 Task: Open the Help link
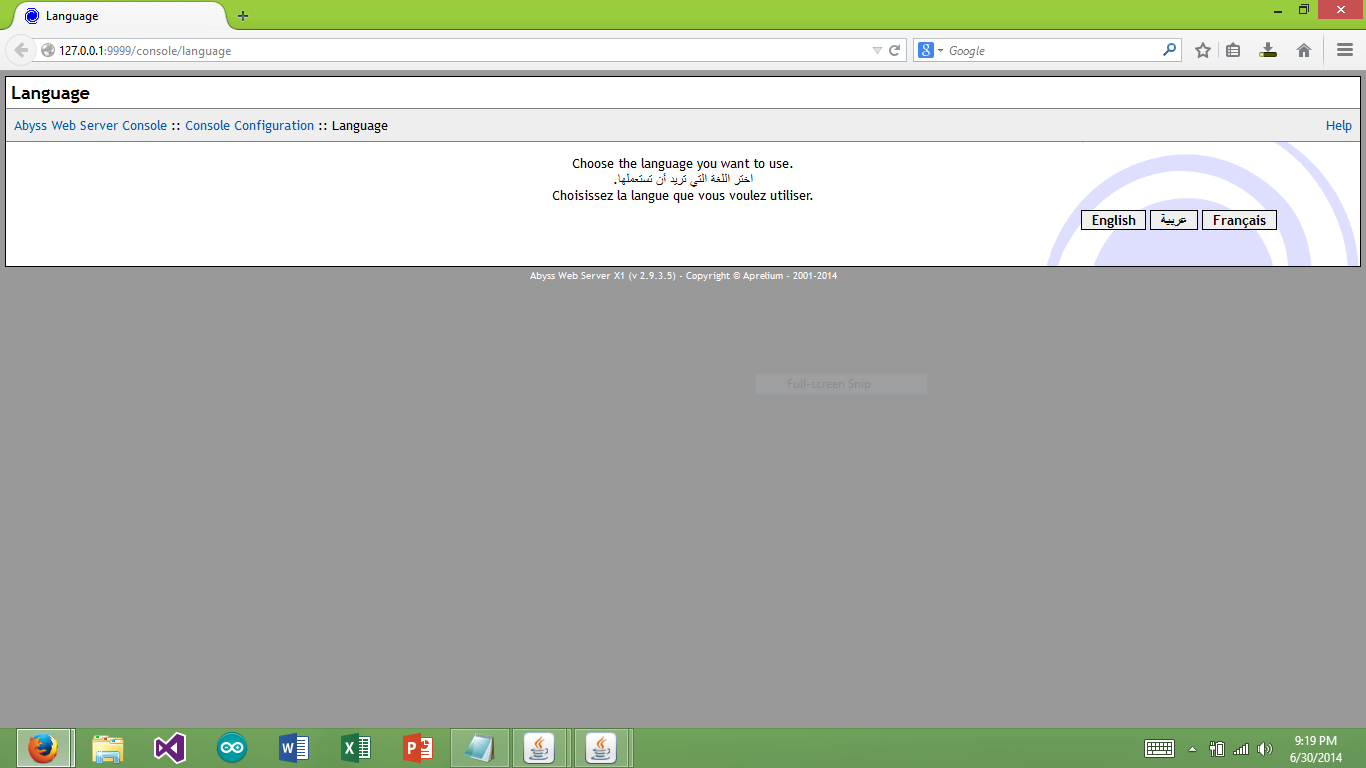tap(1339, 125)
